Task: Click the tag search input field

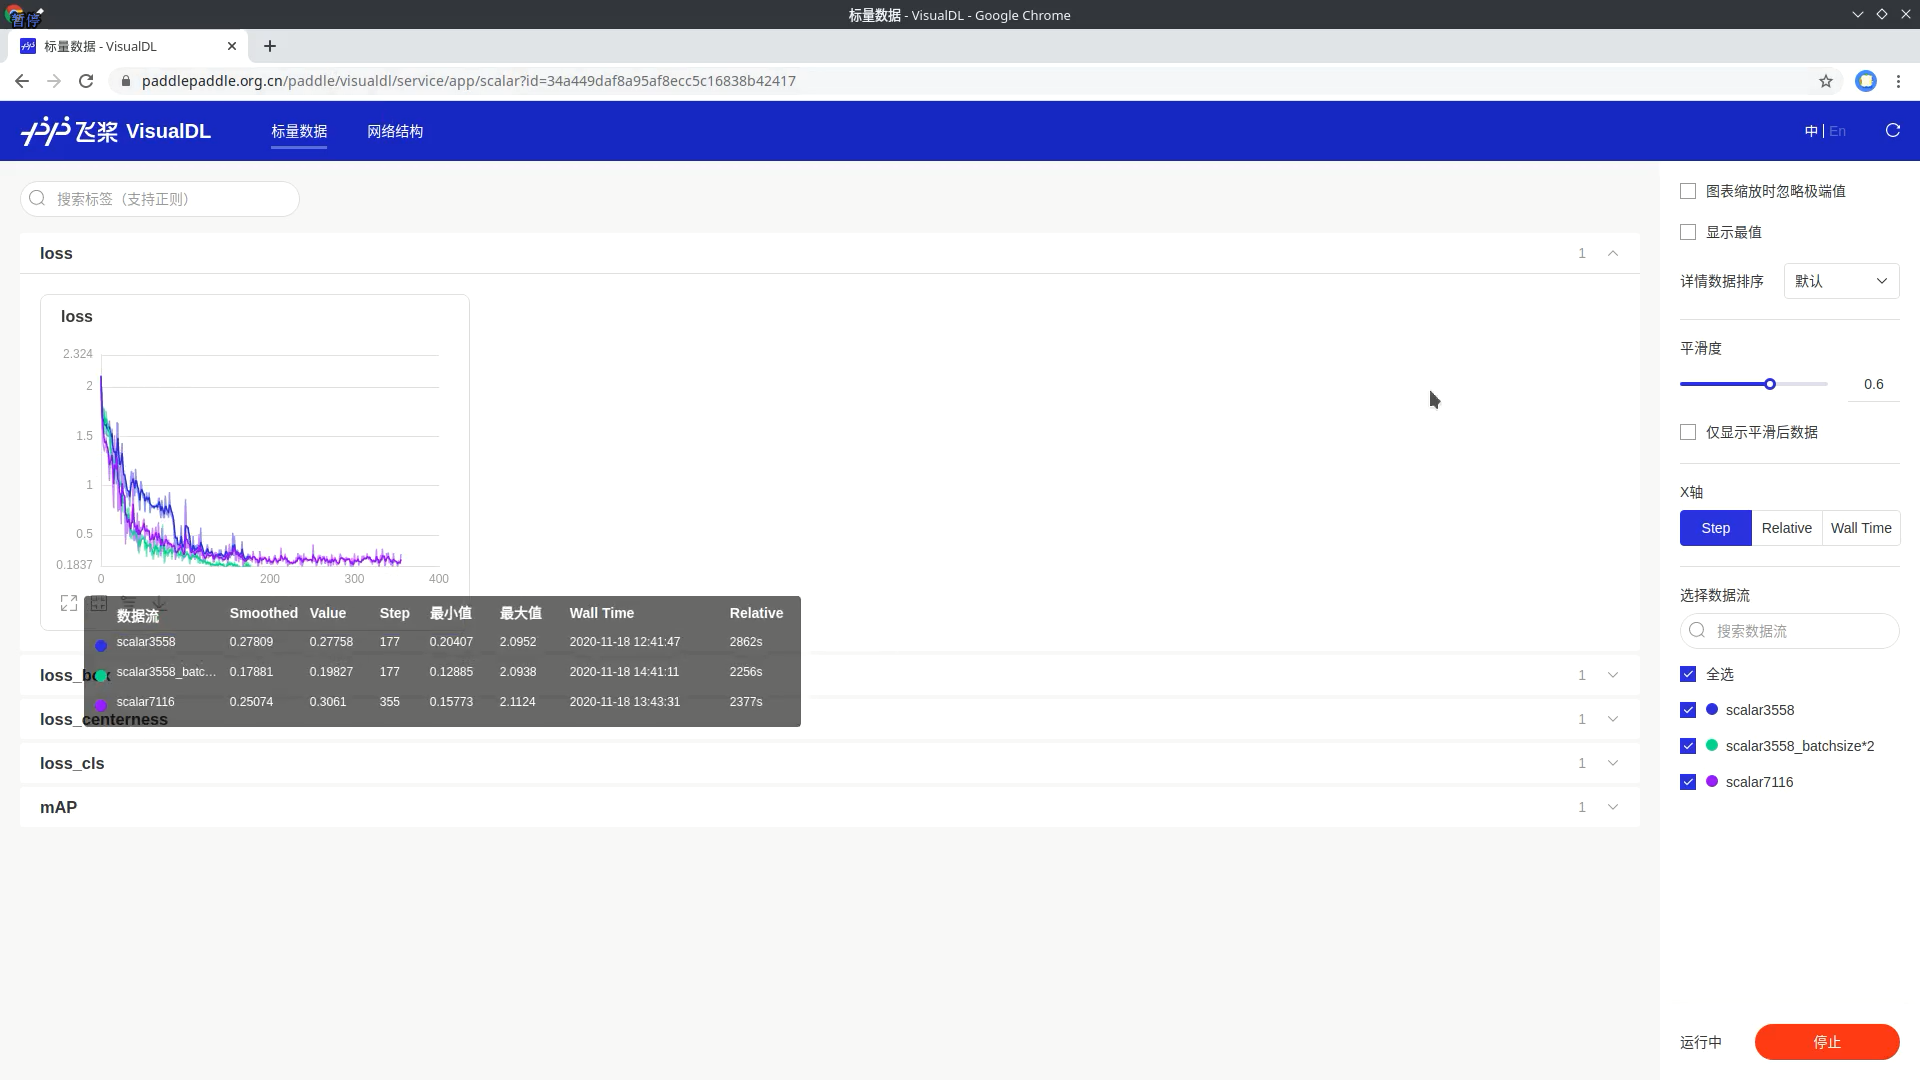Action: [160, 199]
